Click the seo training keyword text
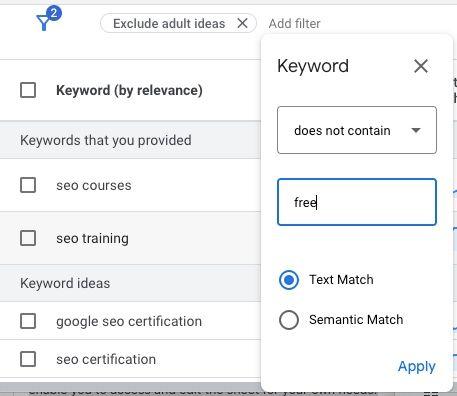The width and height of the screenshot is (457, 396). tap(92, 238)
